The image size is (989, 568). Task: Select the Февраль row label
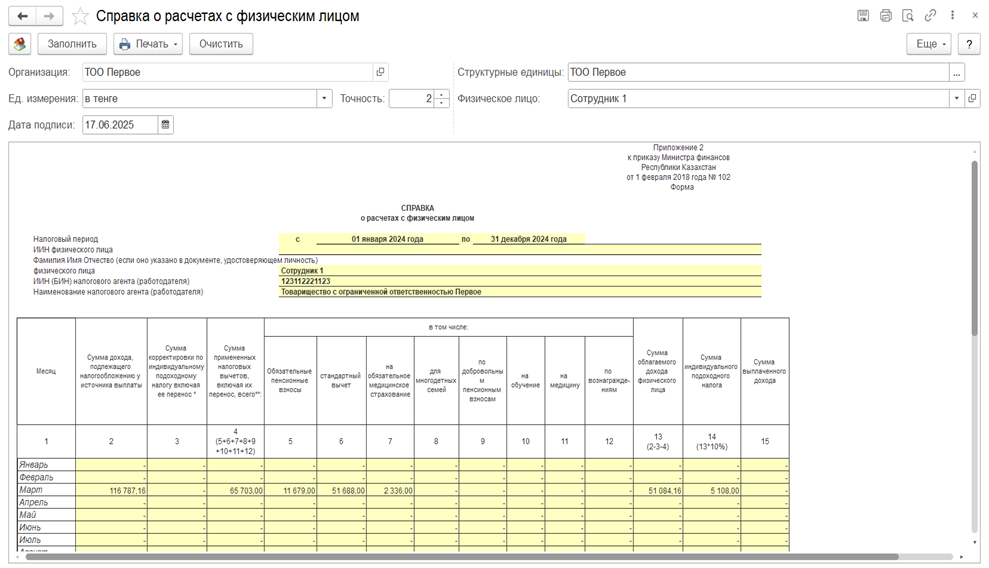(46, 477)
